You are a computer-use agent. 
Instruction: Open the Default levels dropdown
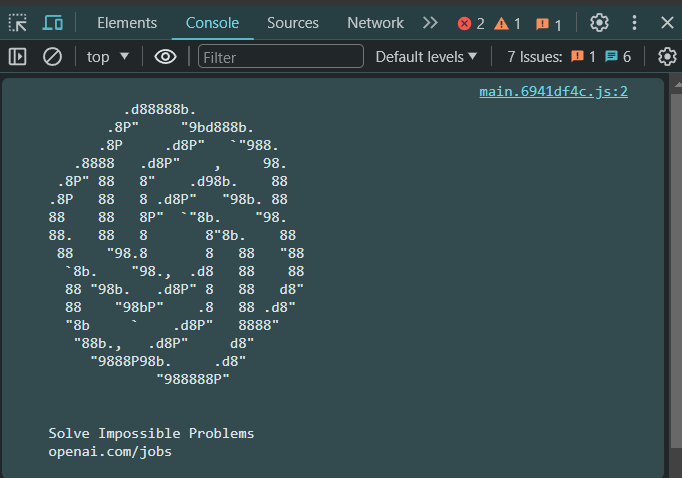[426, 57]
